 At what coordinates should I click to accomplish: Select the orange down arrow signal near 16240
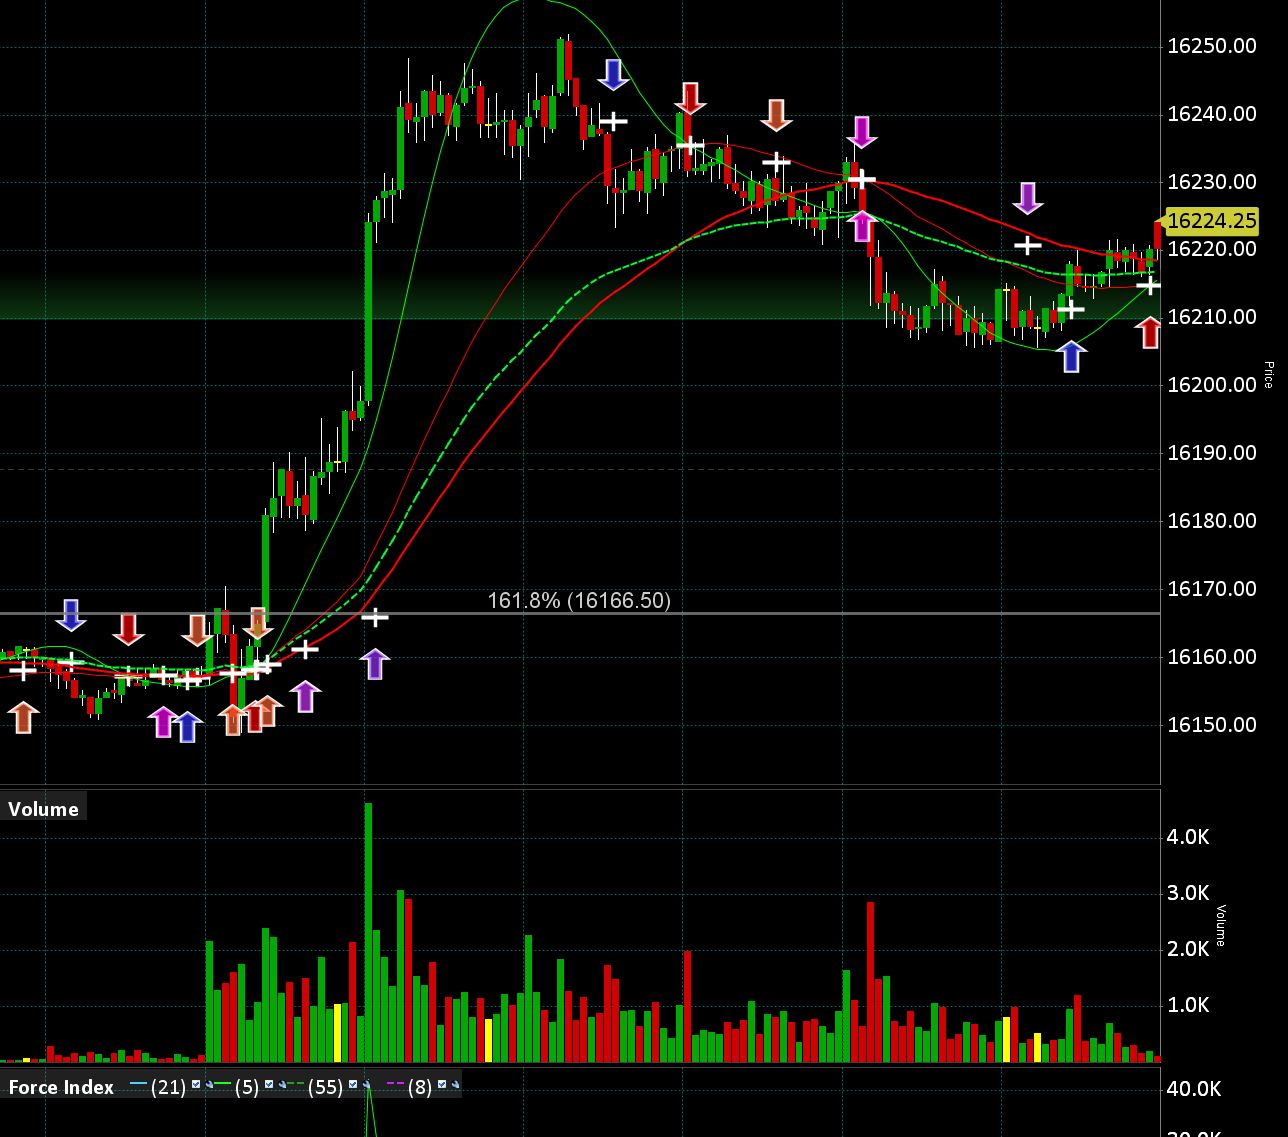pos(776,115)
